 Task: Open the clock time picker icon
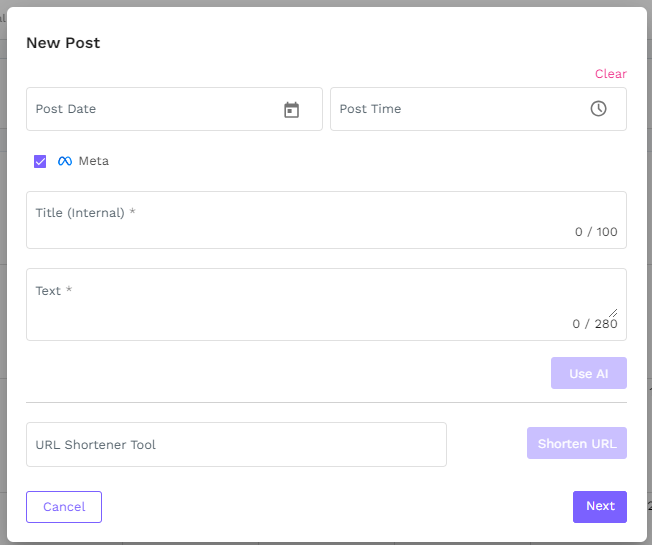pyautogui.click(x=598, y=109)
